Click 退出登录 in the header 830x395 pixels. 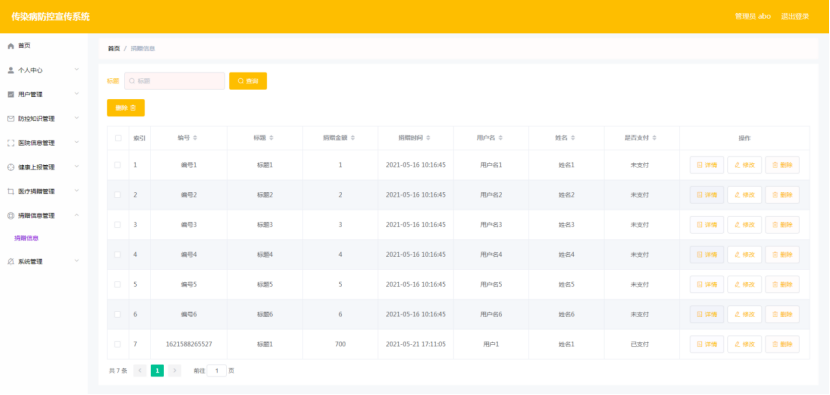click(795, 16)
